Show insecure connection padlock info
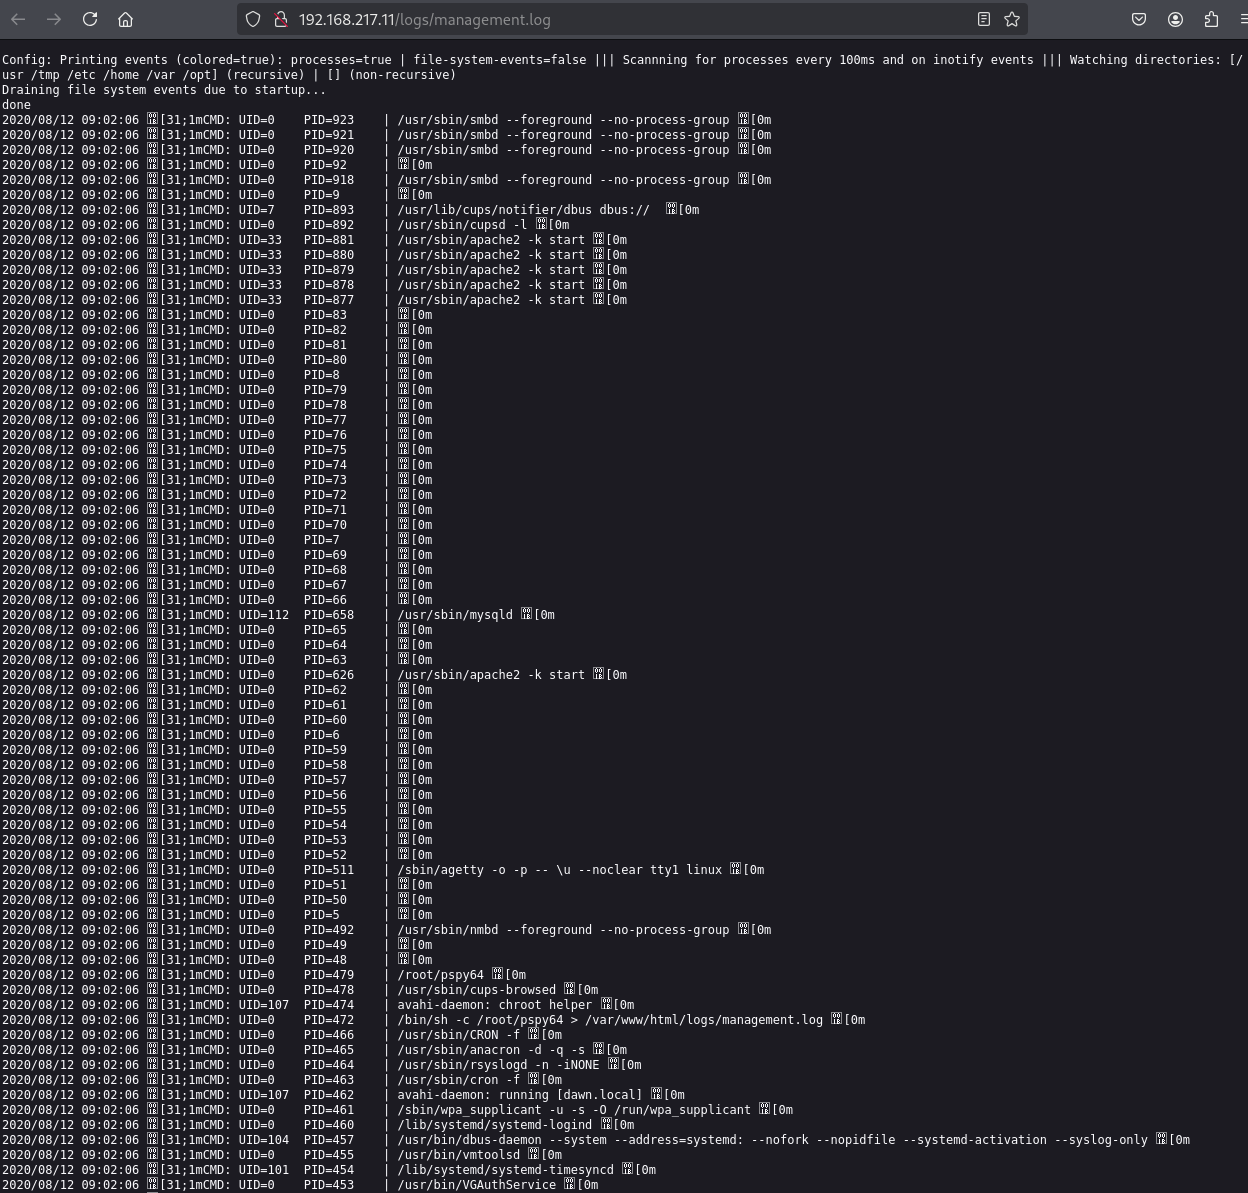This screenshot has height=1193, width=1248. coord(280,19)
